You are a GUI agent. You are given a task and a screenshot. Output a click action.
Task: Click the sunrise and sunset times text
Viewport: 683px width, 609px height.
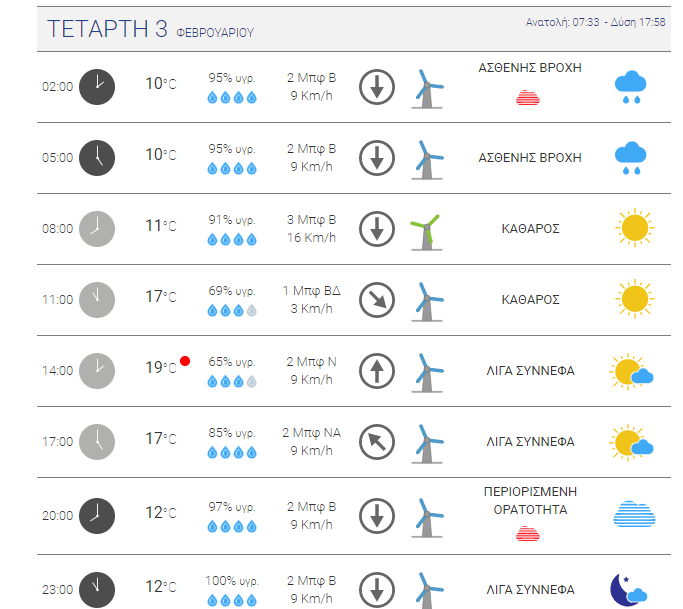click(x=595, y=22)
